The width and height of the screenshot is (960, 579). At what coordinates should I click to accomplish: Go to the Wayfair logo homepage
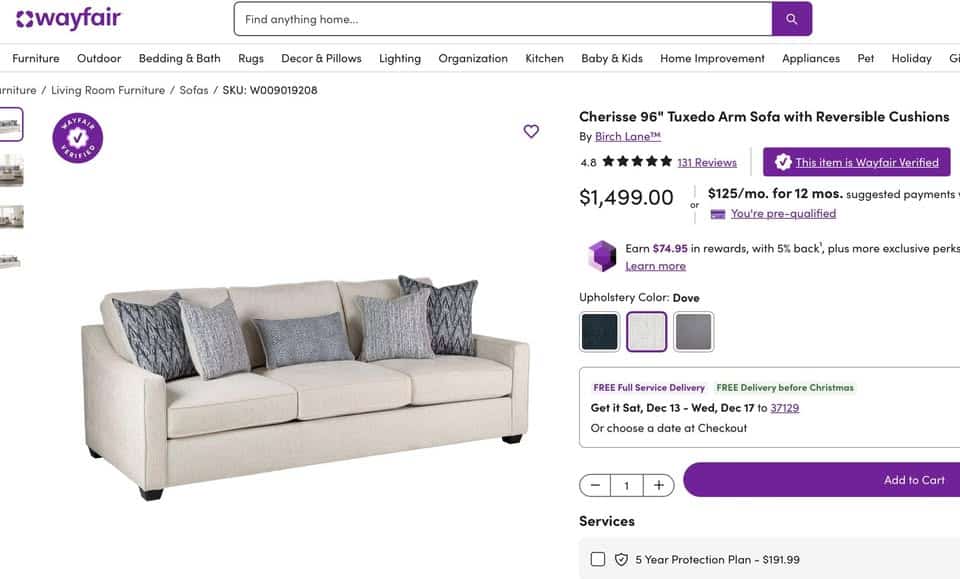pyautogui.click(x=69, y=18)
